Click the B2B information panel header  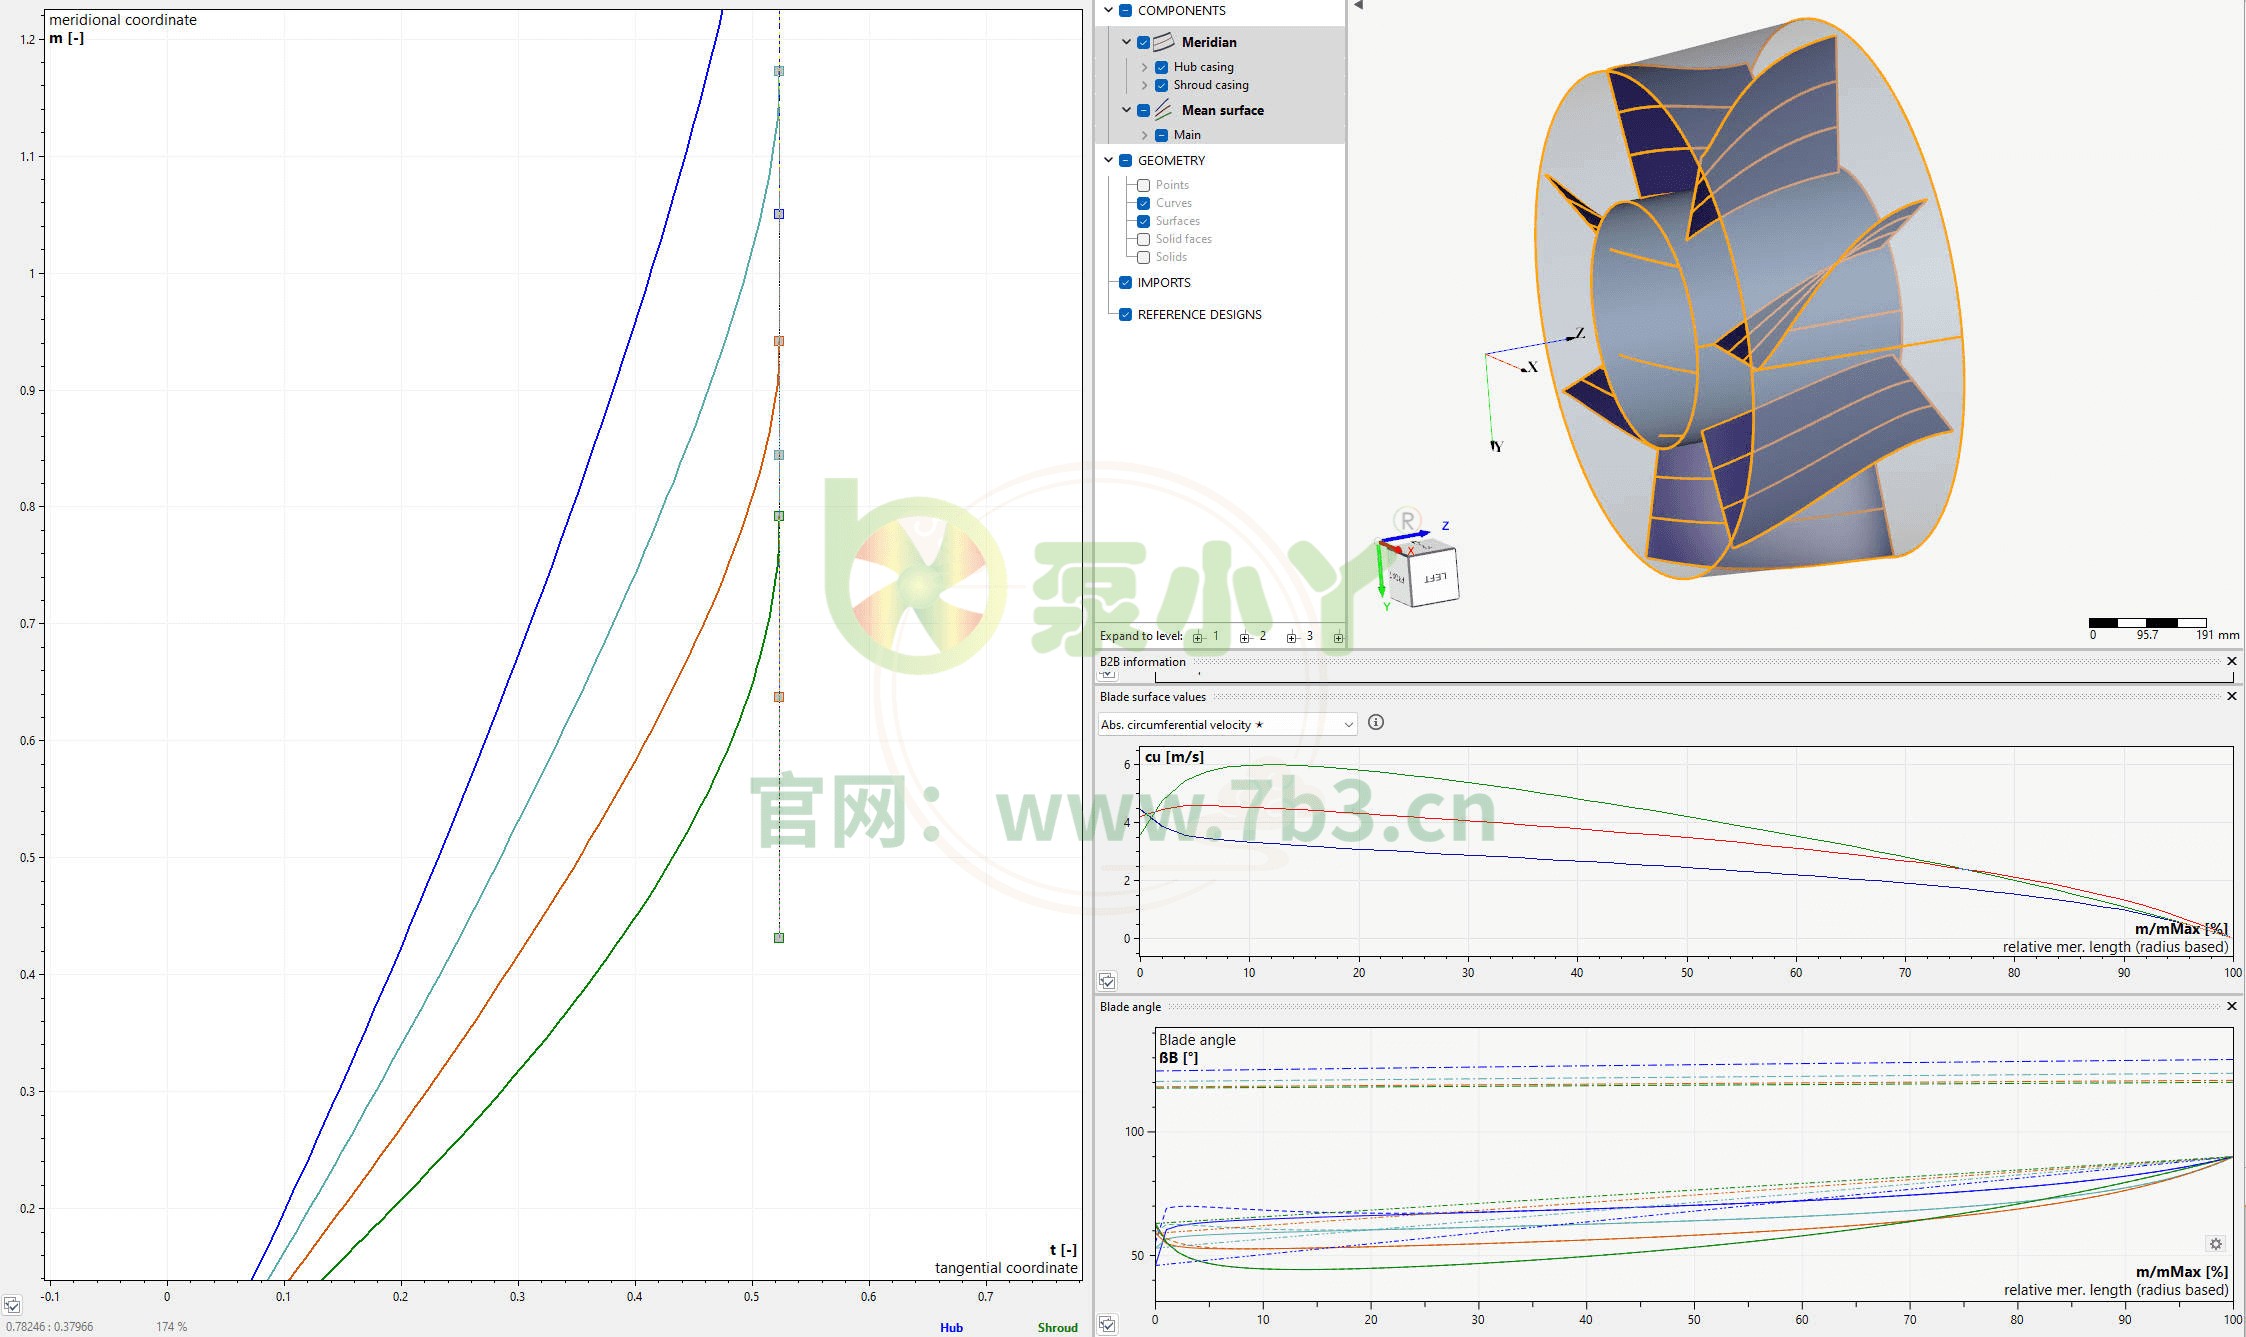click(1143, 662)
